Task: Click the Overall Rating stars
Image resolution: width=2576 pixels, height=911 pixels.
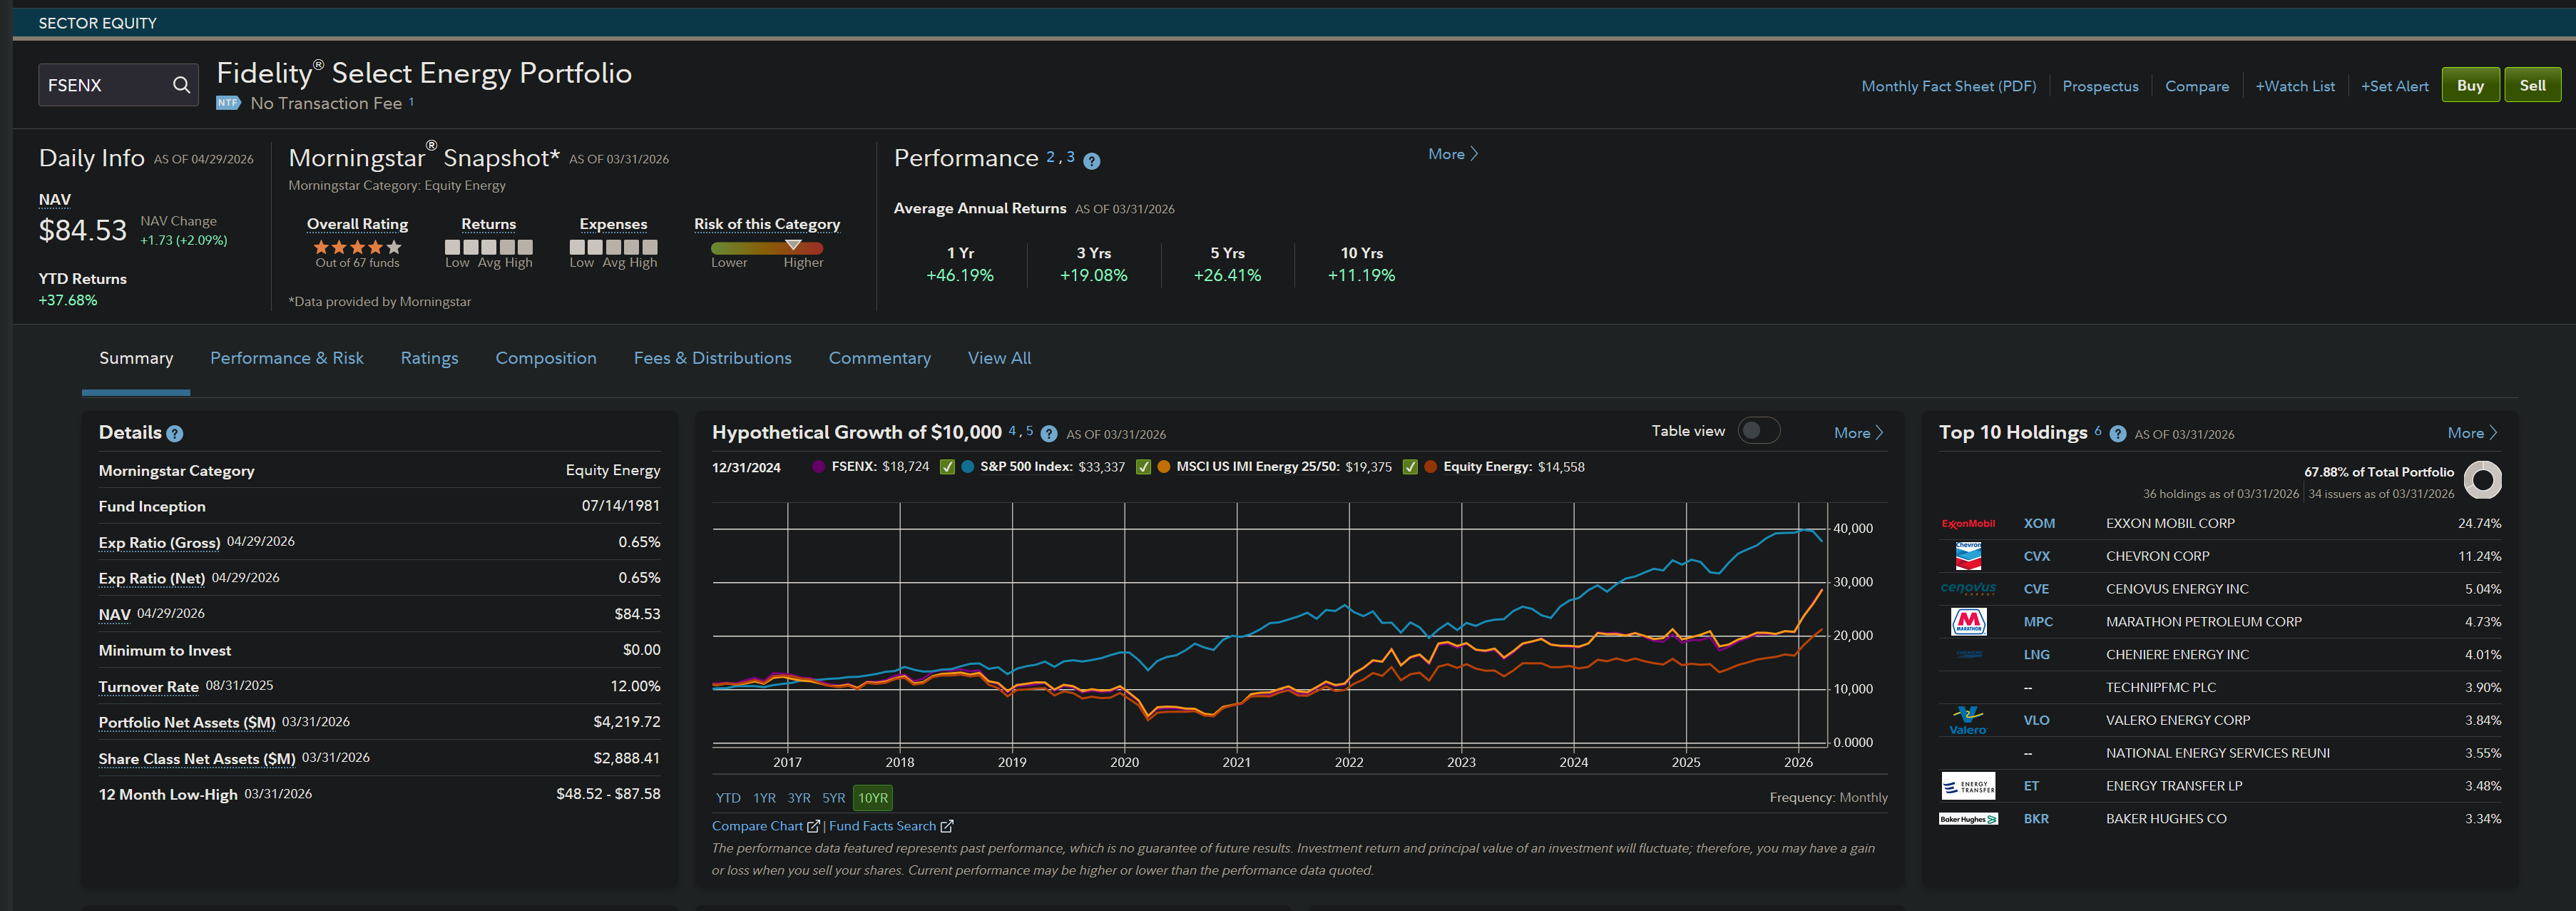Action: pyautogui.click(x=357, y=247)
